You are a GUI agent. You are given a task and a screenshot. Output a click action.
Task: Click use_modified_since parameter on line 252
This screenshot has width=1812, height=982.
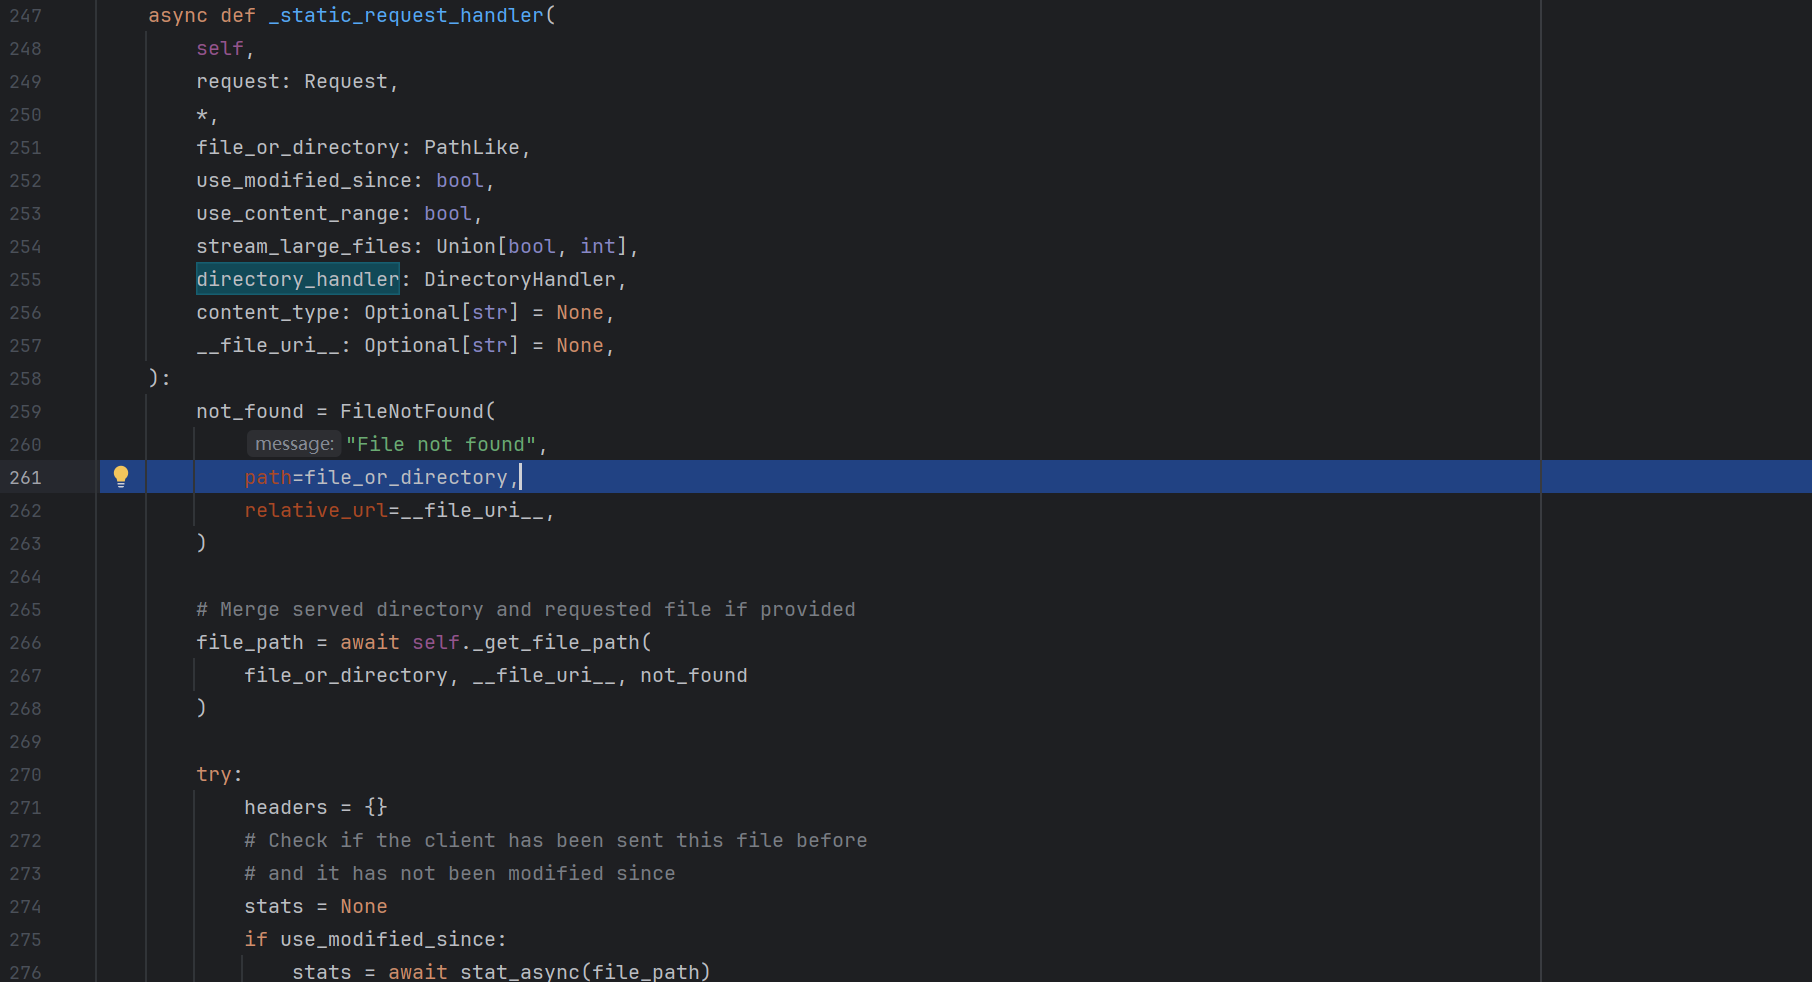click(x=304, y=180)
